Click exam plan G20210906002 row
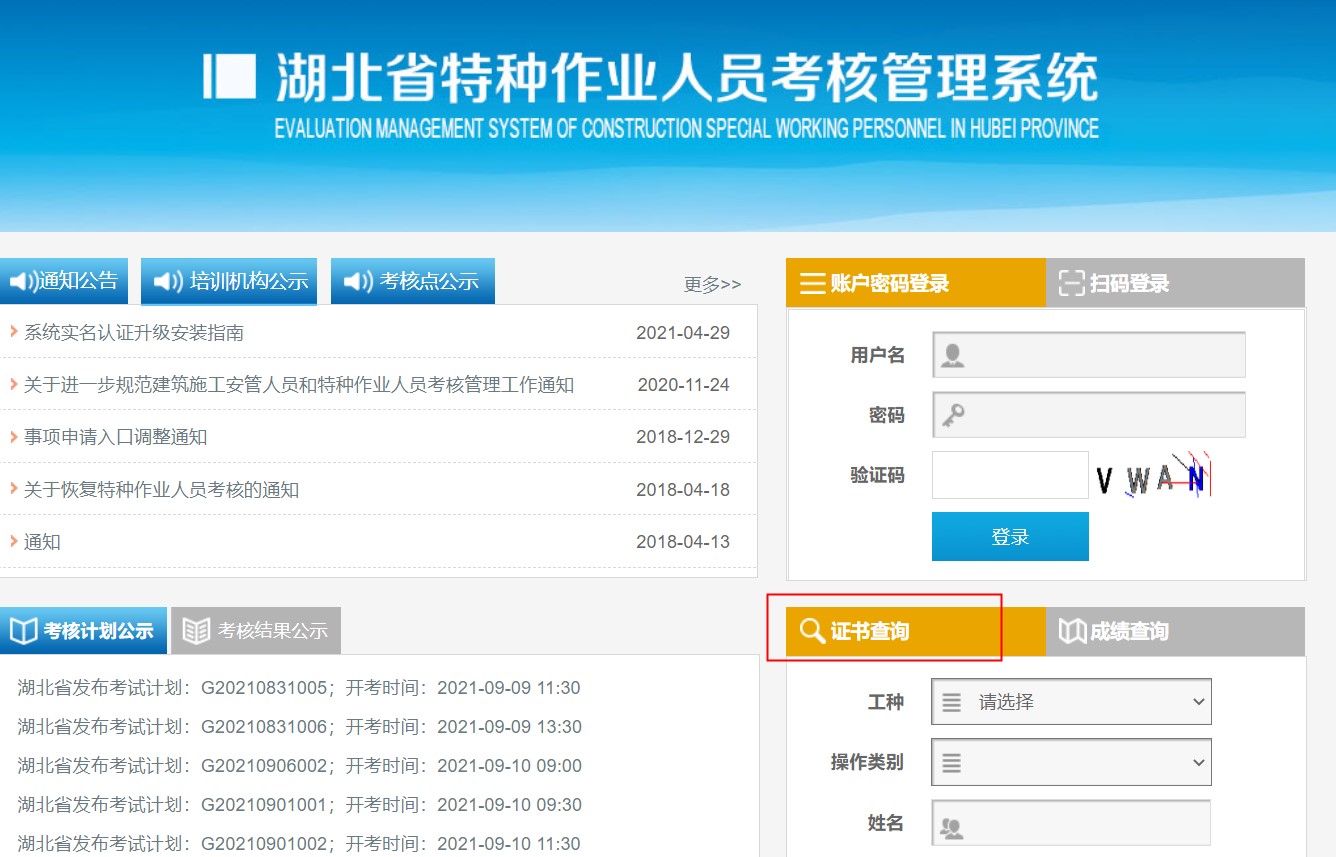This screenshot has height=857, width=1336. click(299, 766)
